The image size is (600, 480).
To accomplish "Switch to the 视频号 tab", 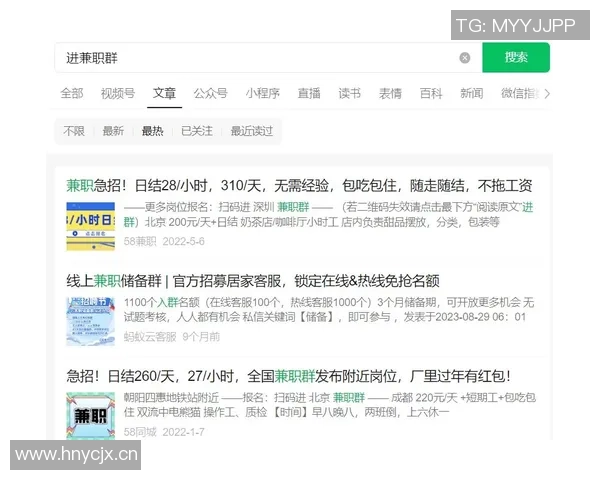I will (118, 93).
